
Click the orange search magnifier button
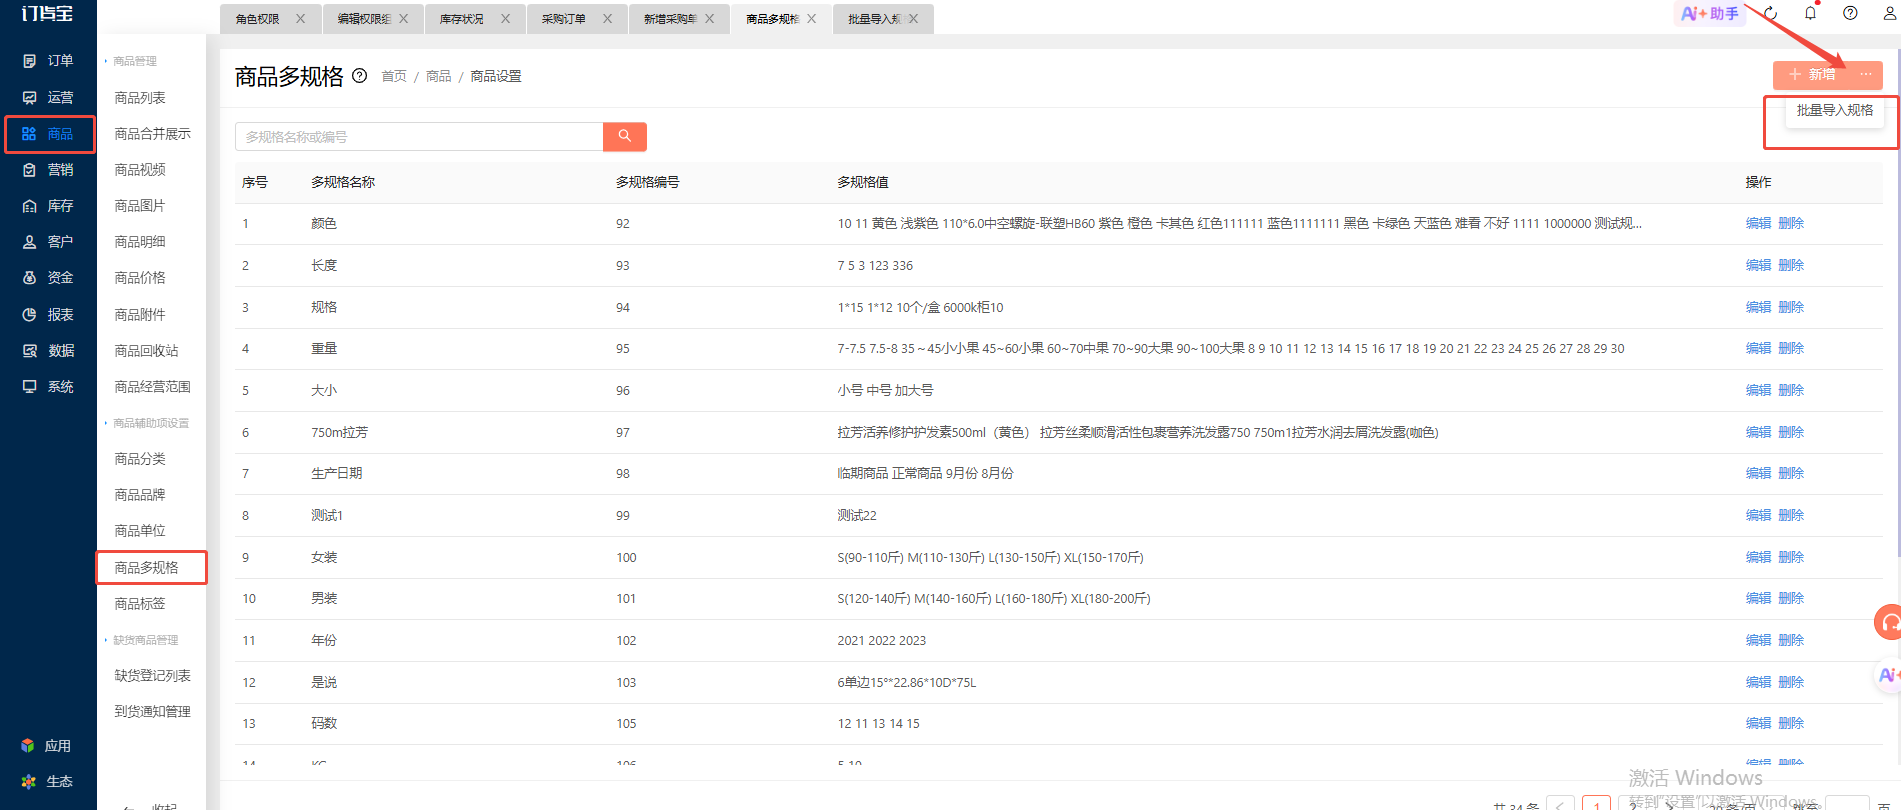click(625, 136)
